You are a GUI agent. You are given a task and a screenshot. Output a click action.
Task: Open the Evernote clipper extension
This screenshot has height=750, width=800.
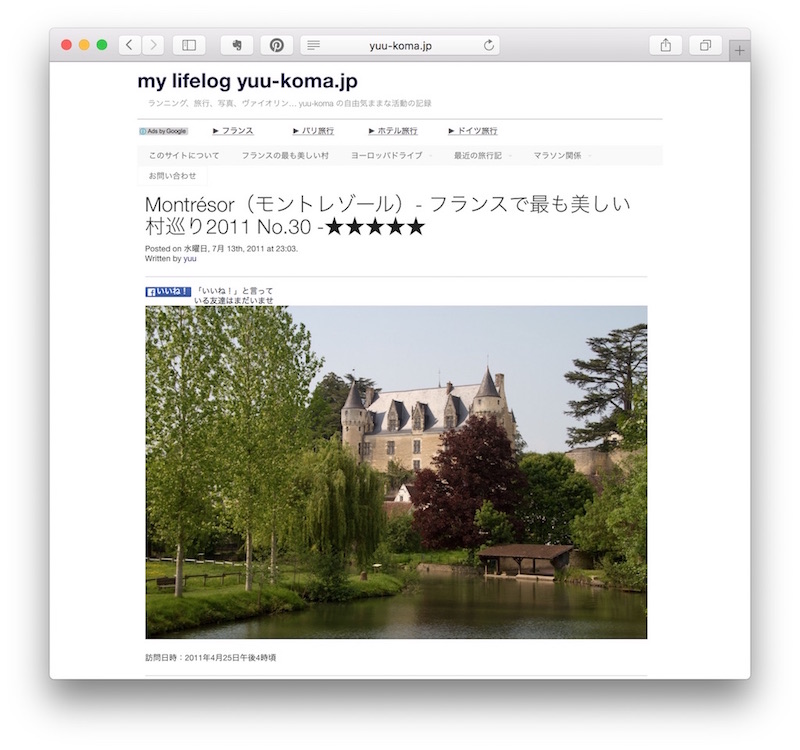click(237, 45)
